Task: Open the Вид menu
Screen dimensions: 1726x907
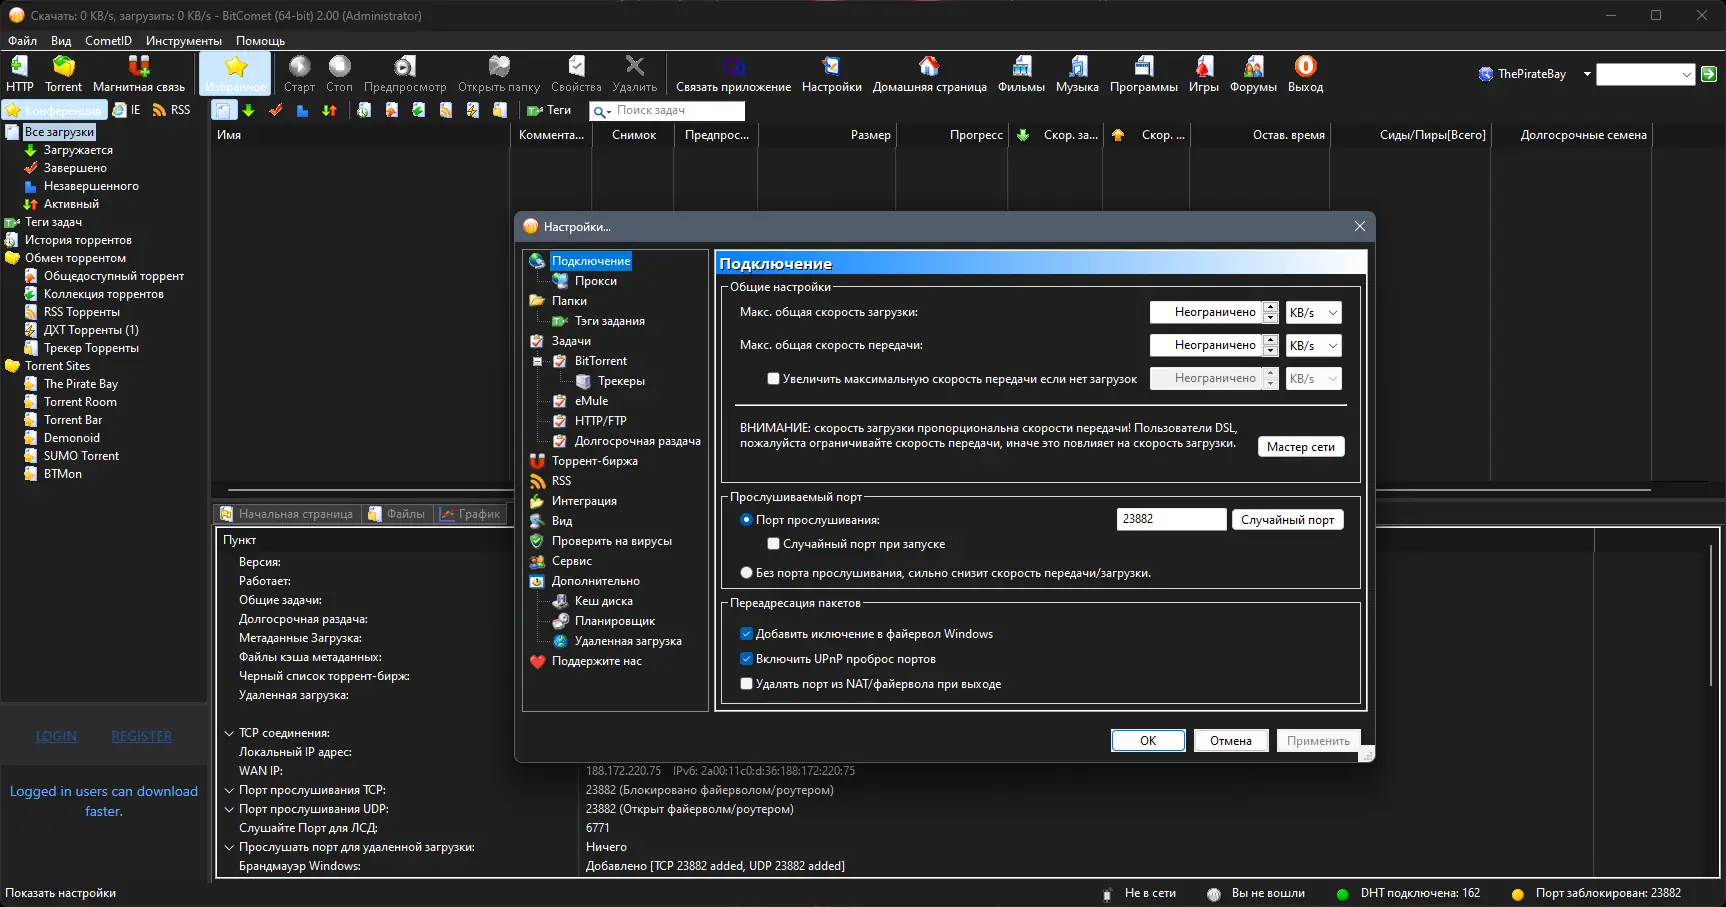Action: point(61,41)
